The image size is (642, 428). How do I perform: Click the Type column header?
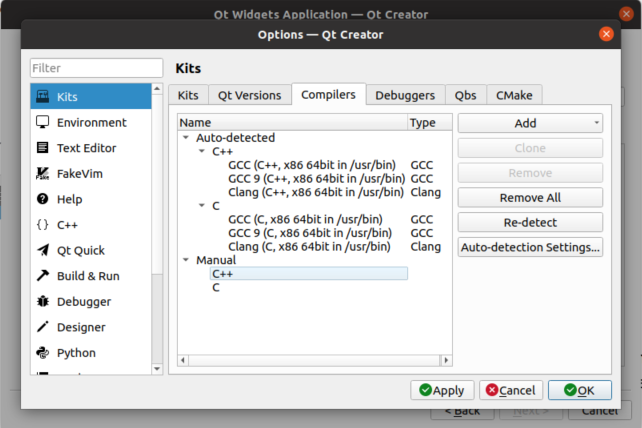(430, 122)
